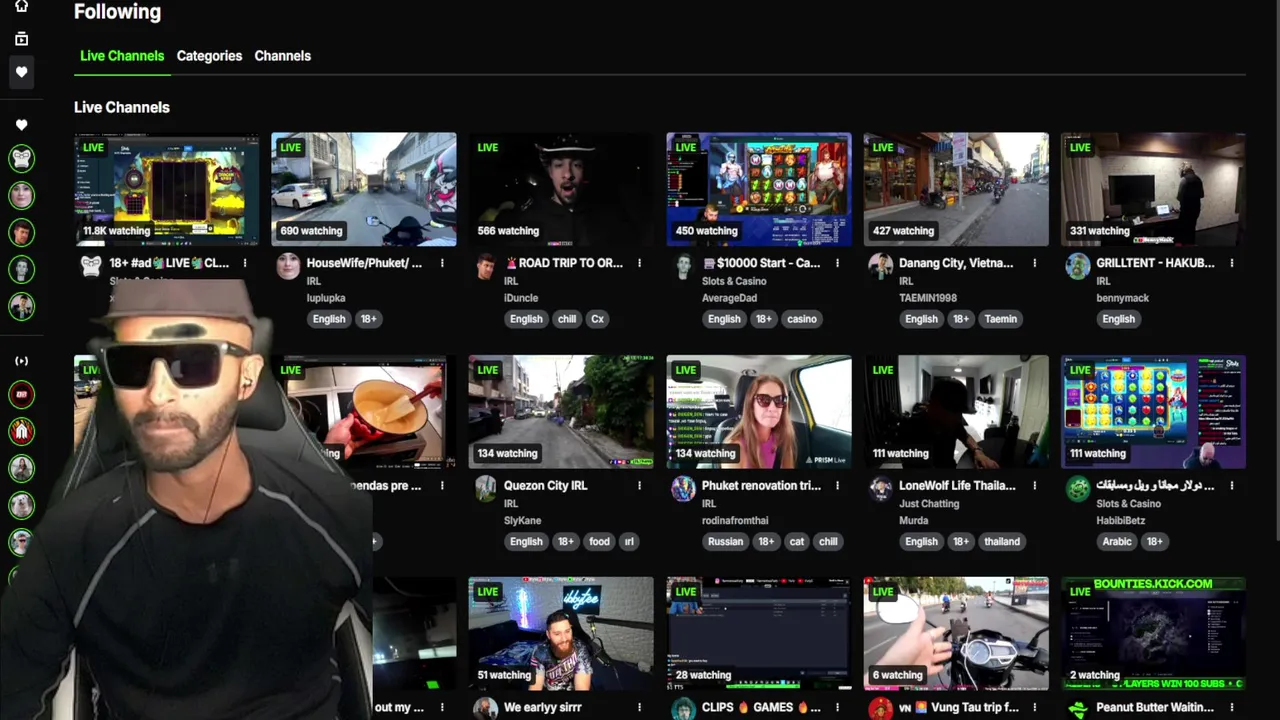Open the Just Chatting category link

click(x=929, y=503)
